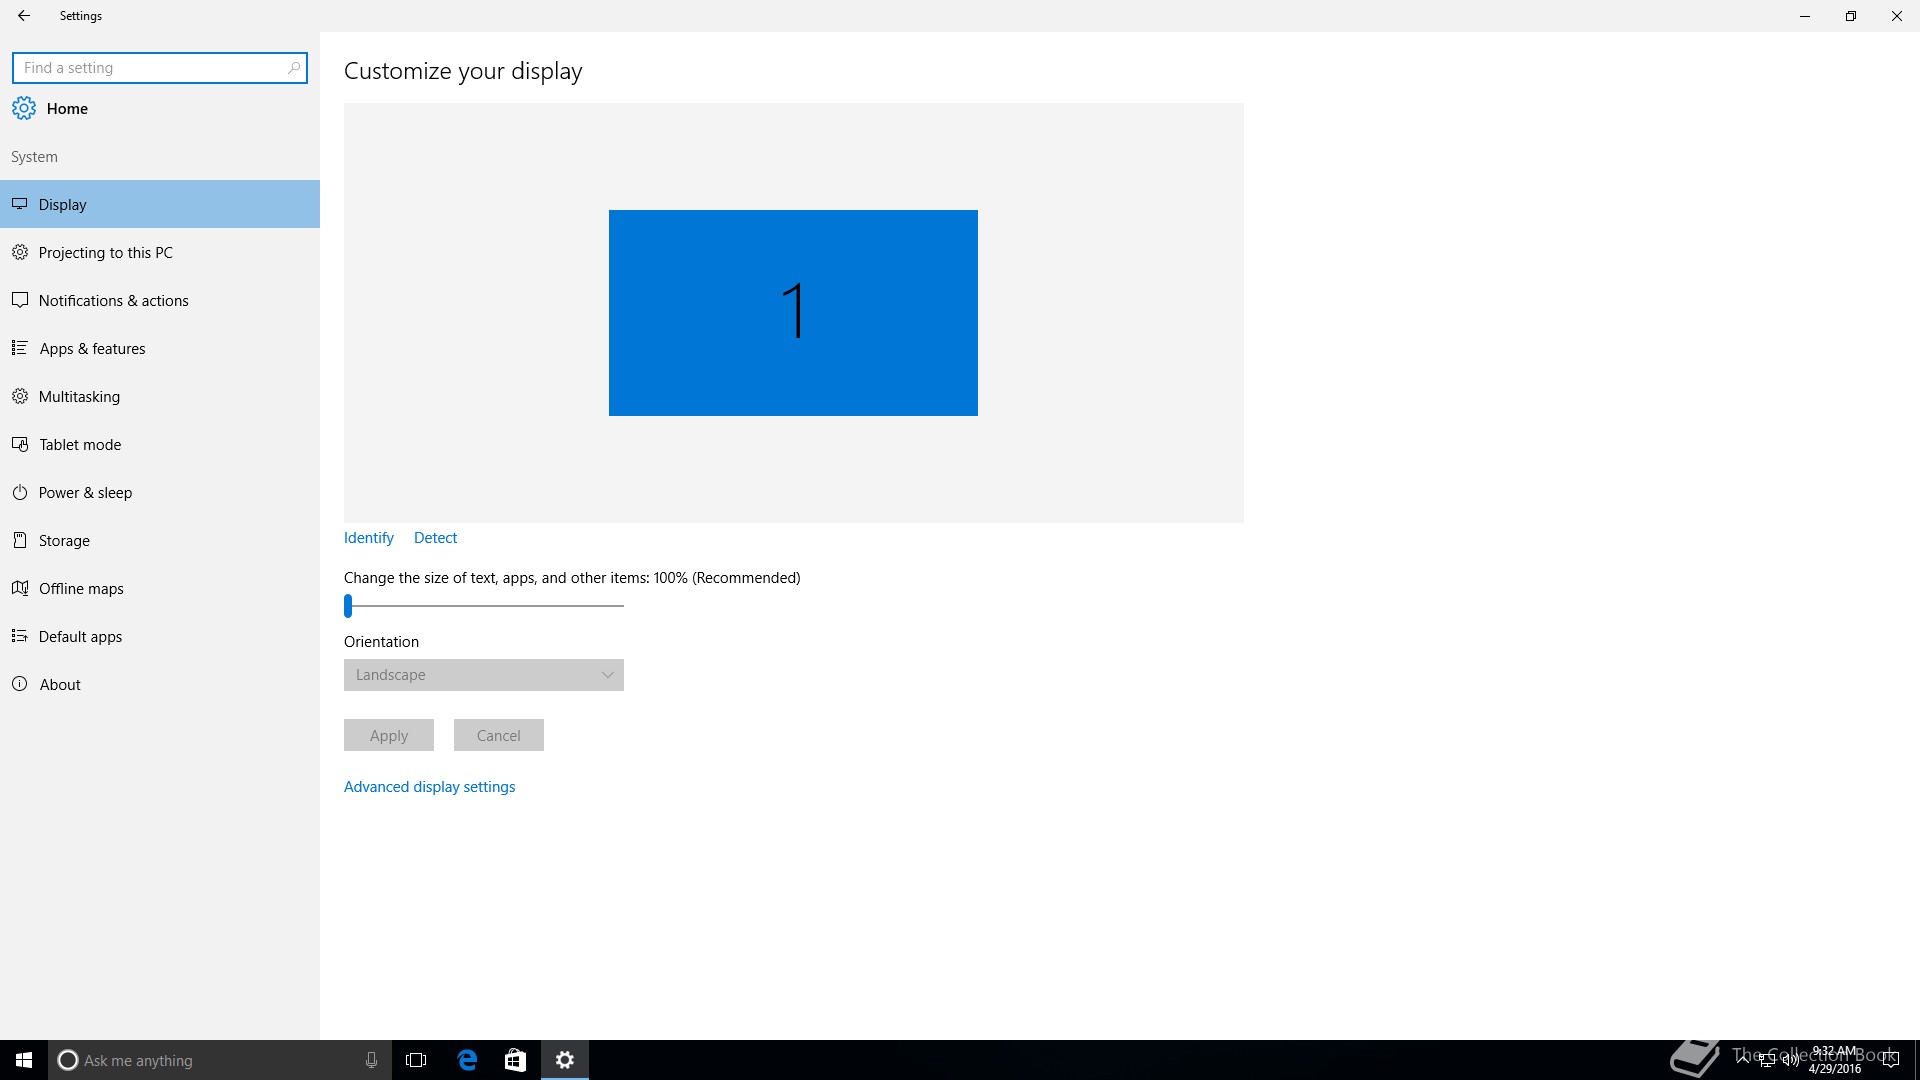This screenshot has width=1920, height=1080.
Task: Open Default apps settings
Action: (x=160, y=636)
